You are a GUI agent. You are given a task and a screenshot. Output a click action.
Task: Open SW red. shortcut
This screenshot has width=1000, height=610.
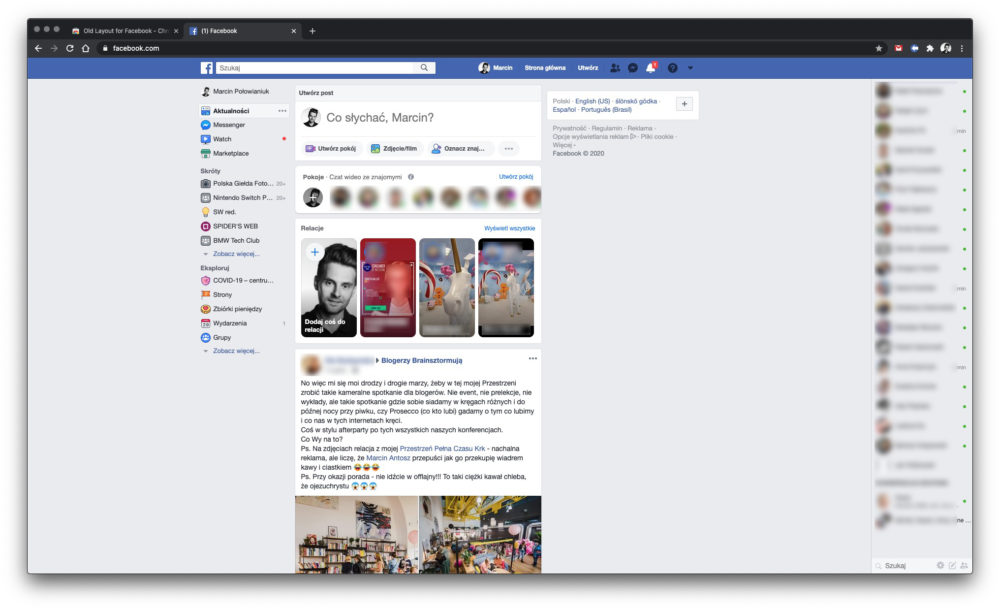[x=224, y=212]
